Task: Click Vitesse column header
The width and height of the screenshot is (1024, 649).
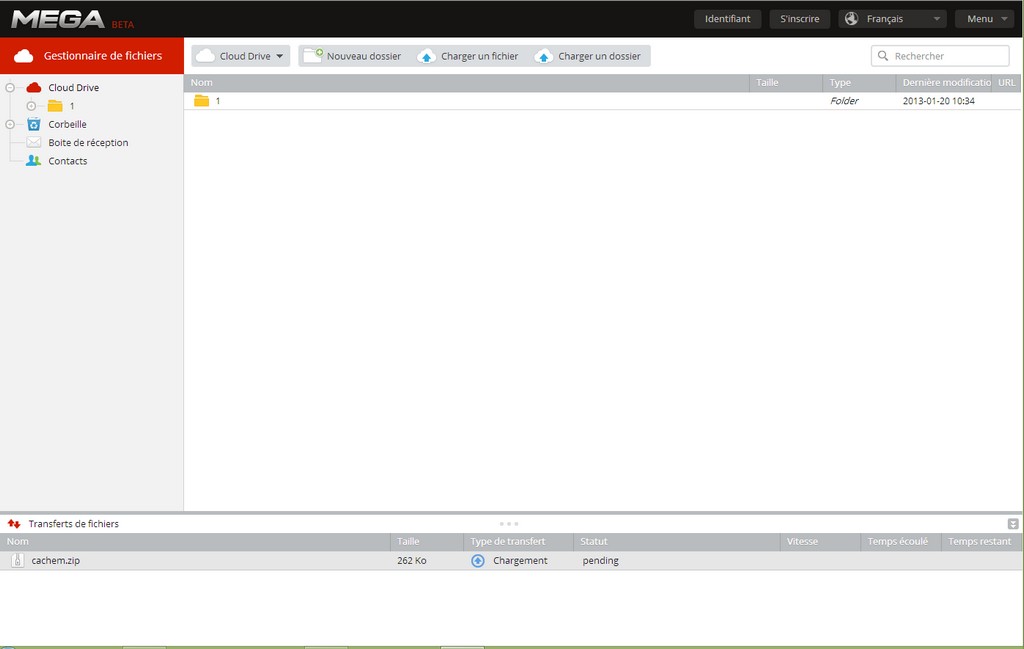Action: coord(820,541)
